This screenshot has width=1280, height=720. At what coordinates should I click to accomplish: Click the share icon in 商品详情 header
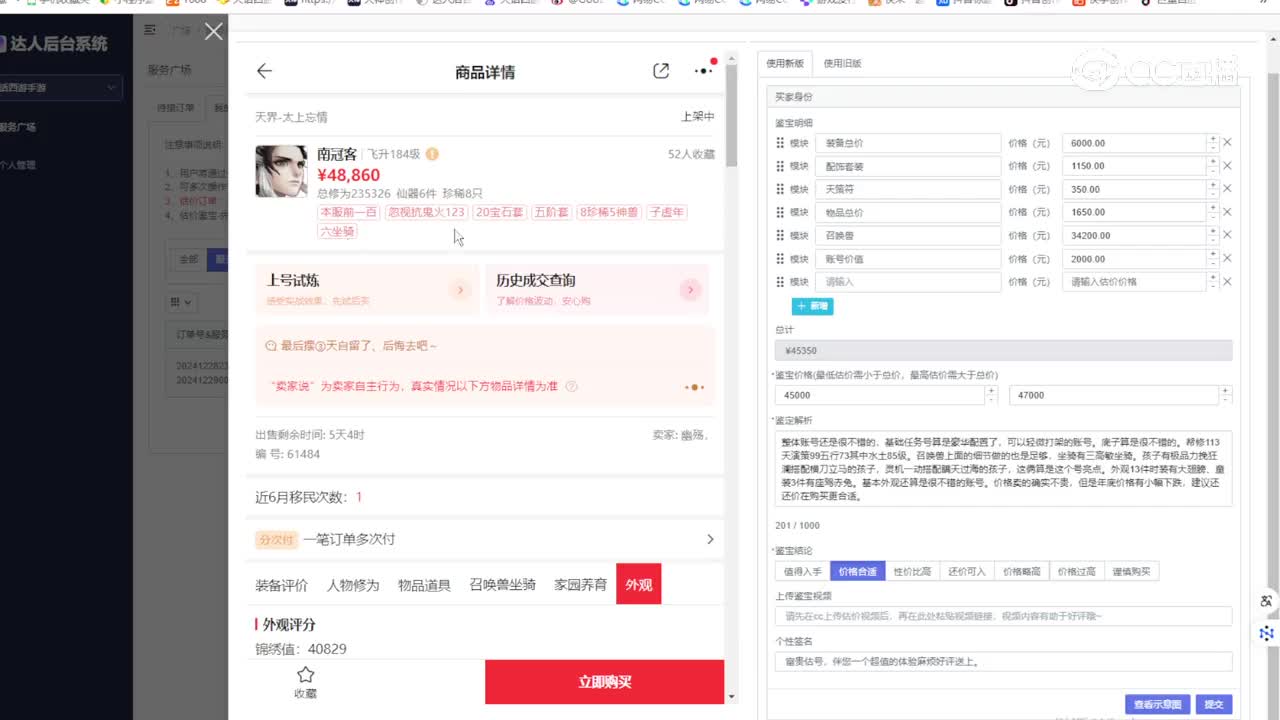661,71
